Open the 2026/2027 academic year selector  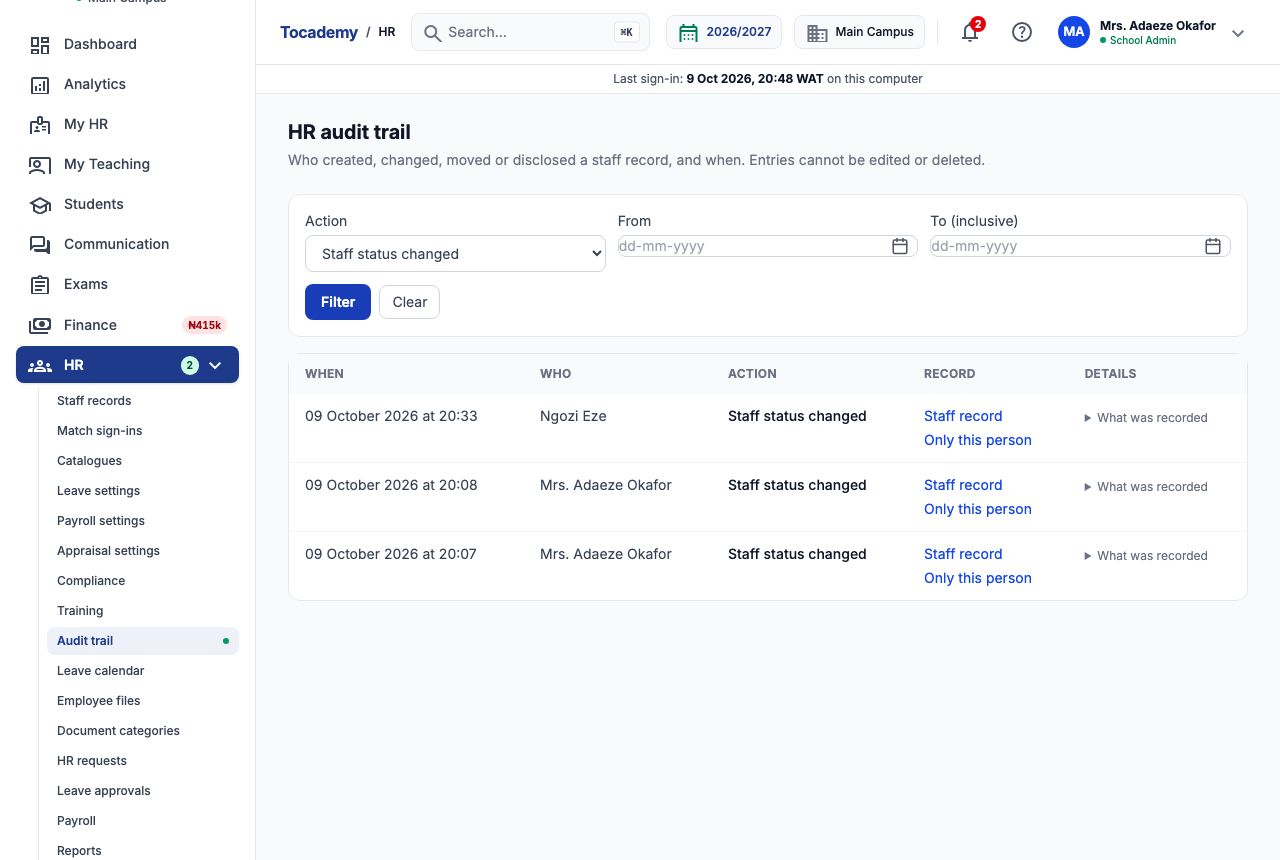click(726, 32)
